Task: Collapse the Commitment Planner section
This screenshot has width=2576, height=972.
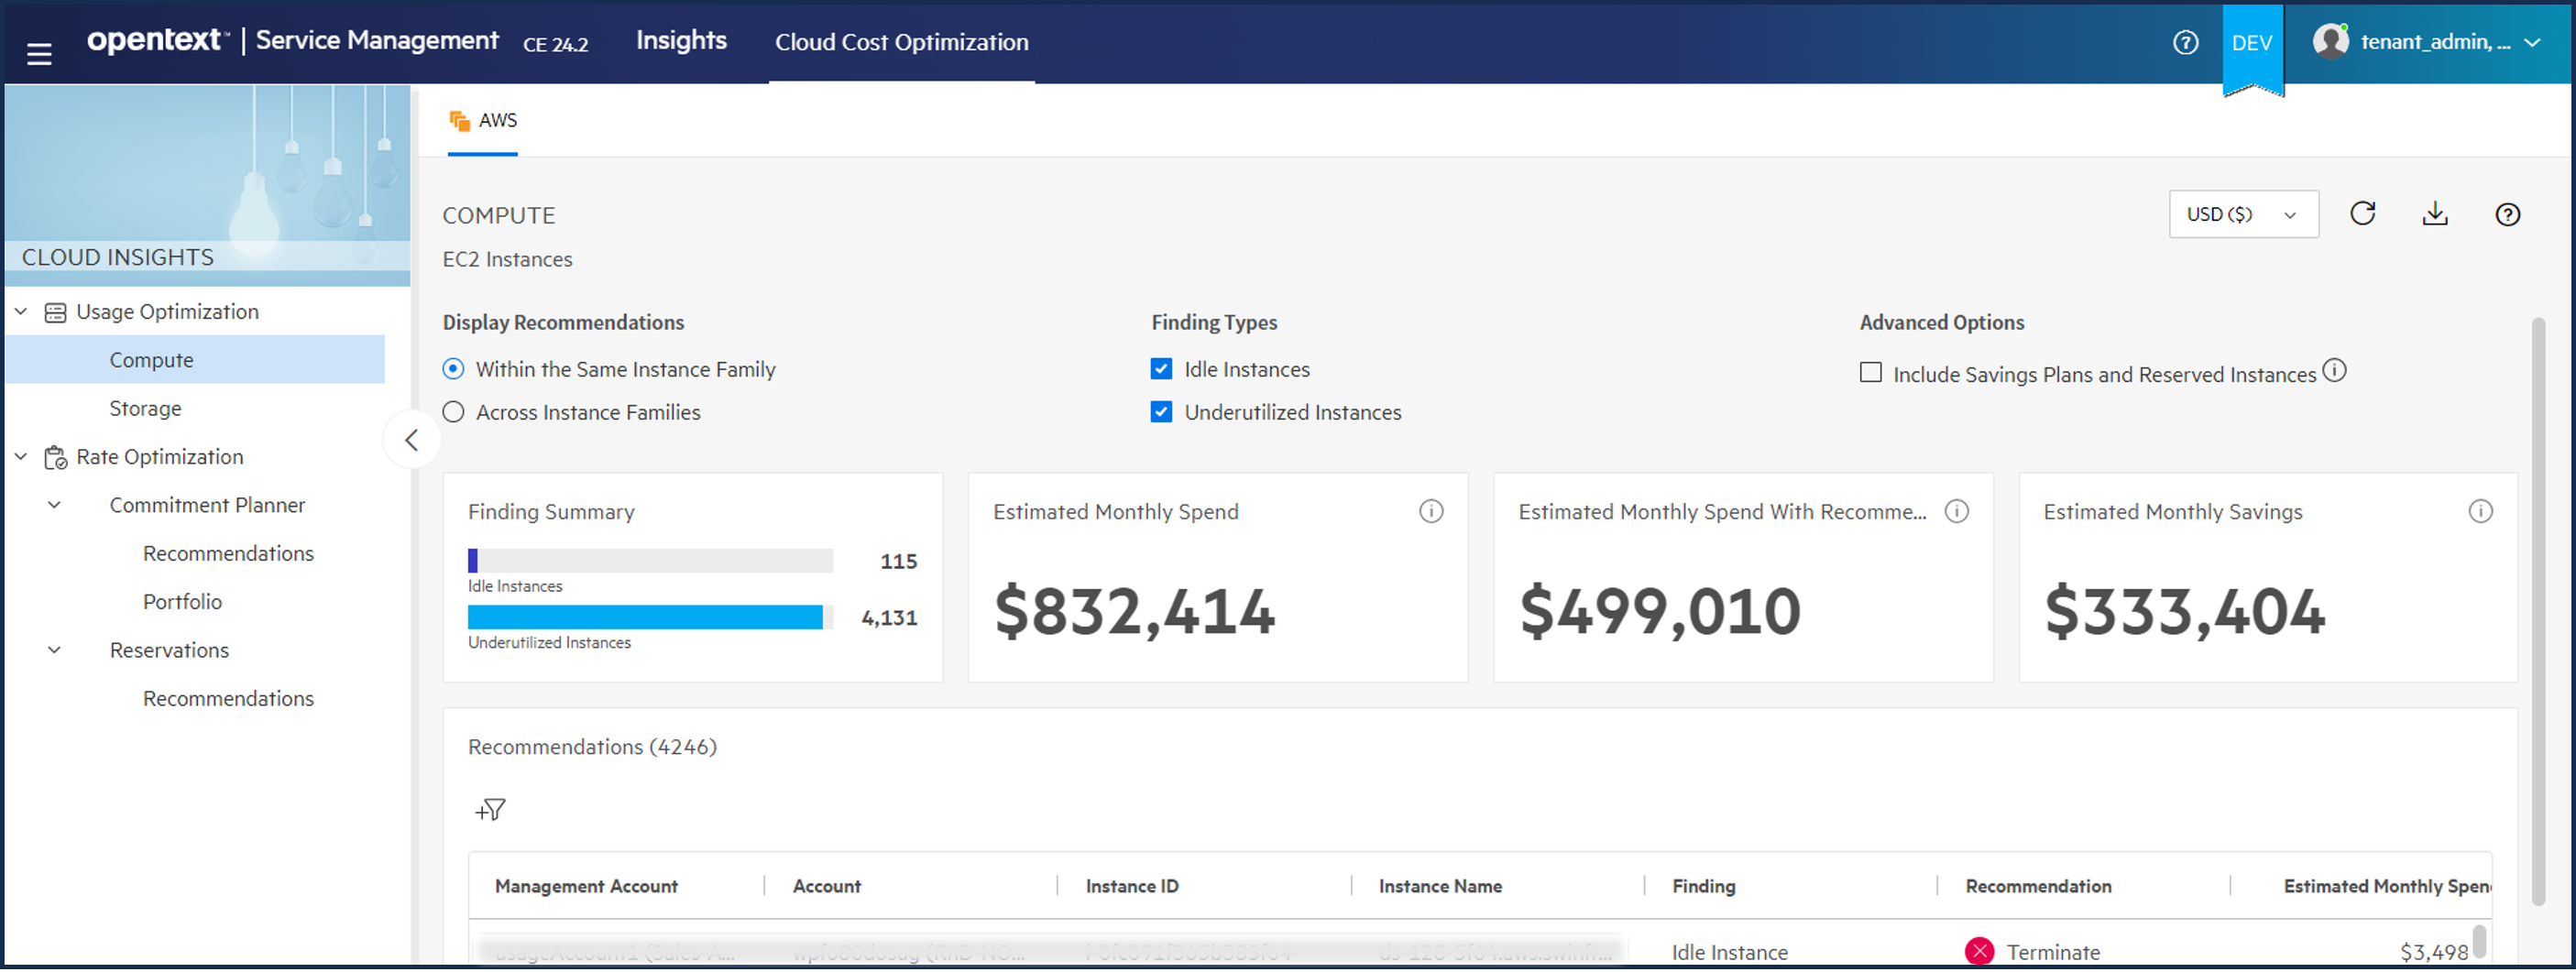Action: coord(54,504)
